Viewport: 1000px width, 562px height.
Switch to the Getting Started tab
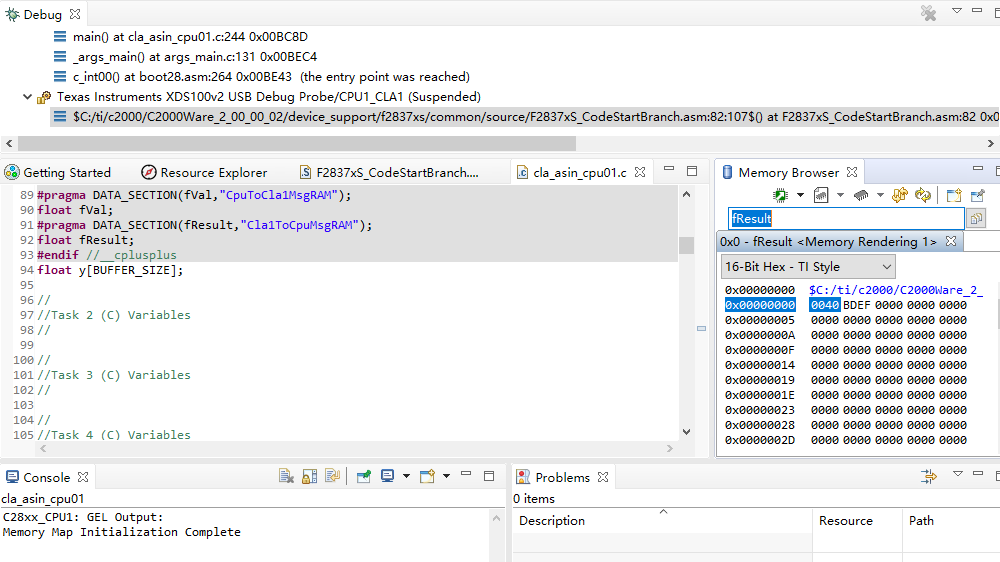pyautogui.click(x=58, y=172)
